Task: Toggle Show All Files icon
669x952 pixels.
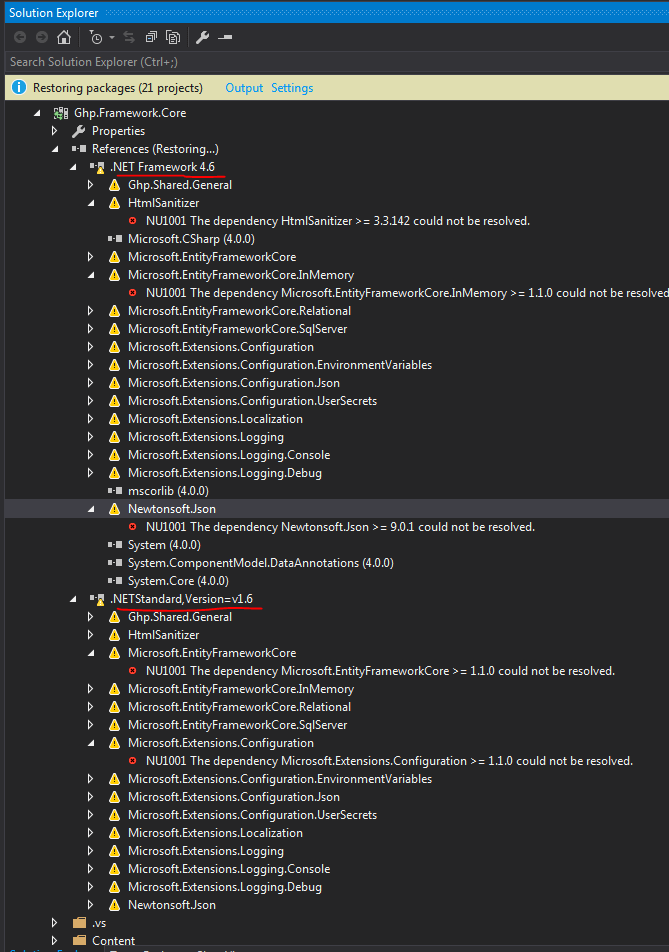Action: [x=173, y=38]
